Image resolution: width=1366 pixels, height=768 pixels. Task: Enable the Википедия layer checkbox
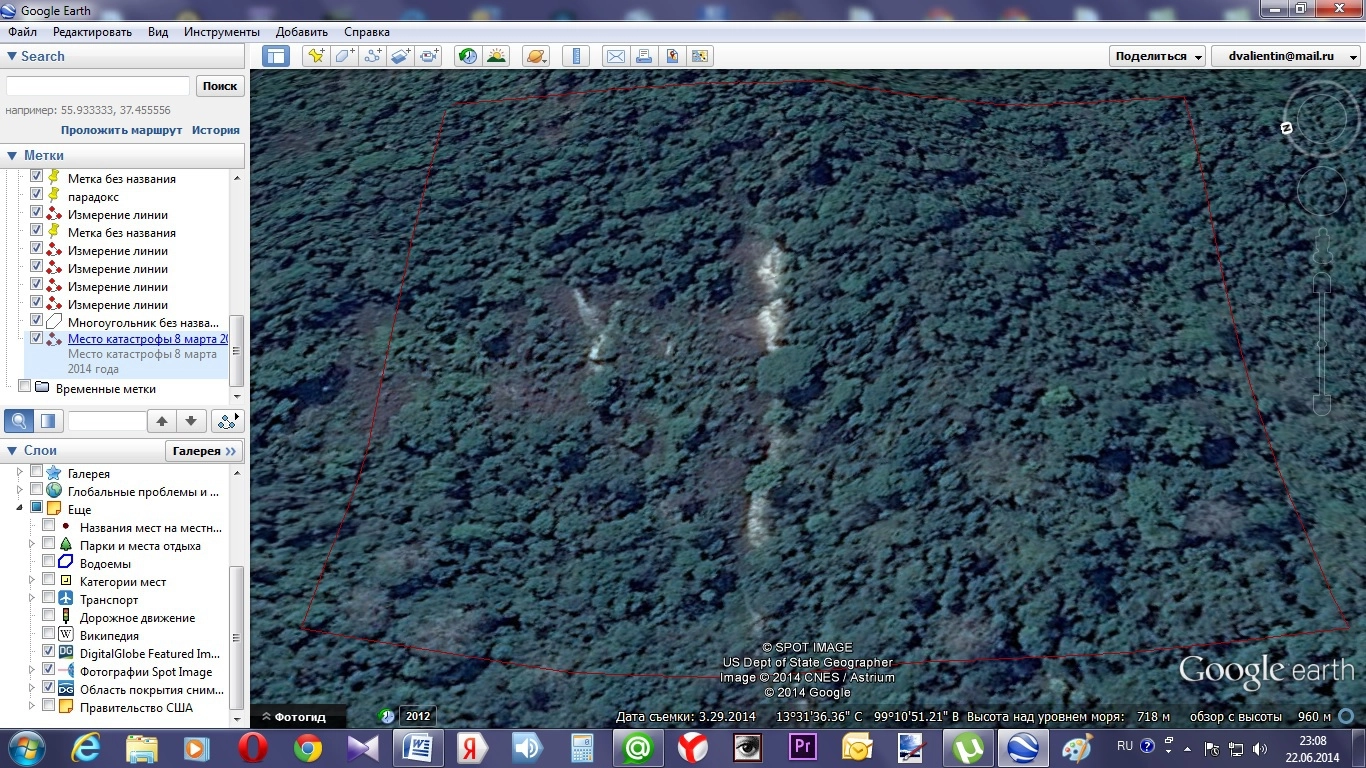coord(48,634)
